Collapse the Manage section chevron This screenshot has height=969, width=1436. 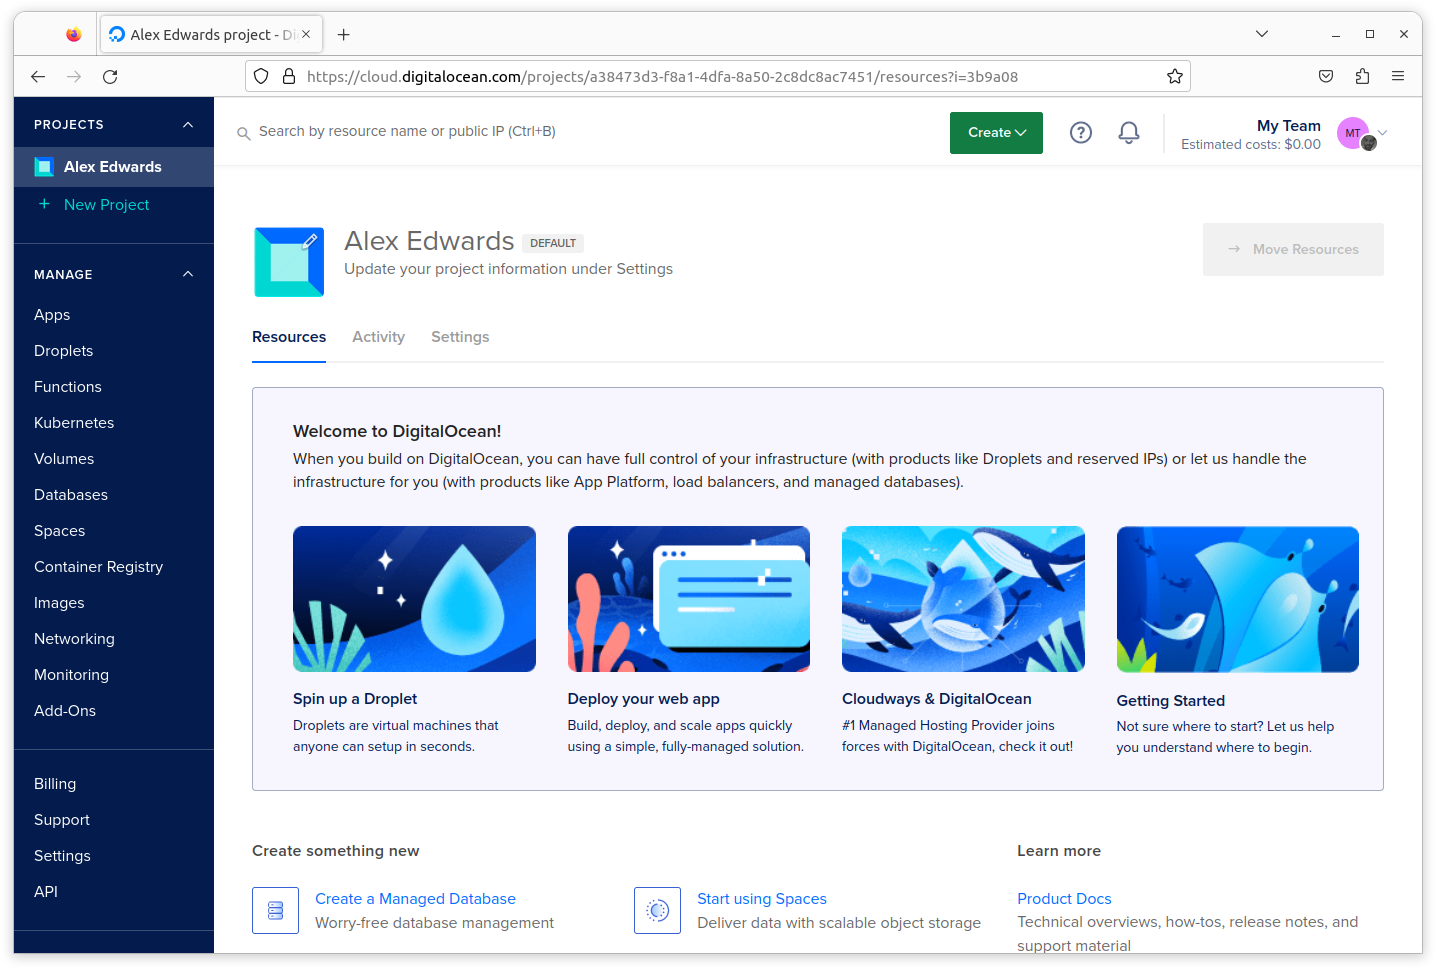188,275
